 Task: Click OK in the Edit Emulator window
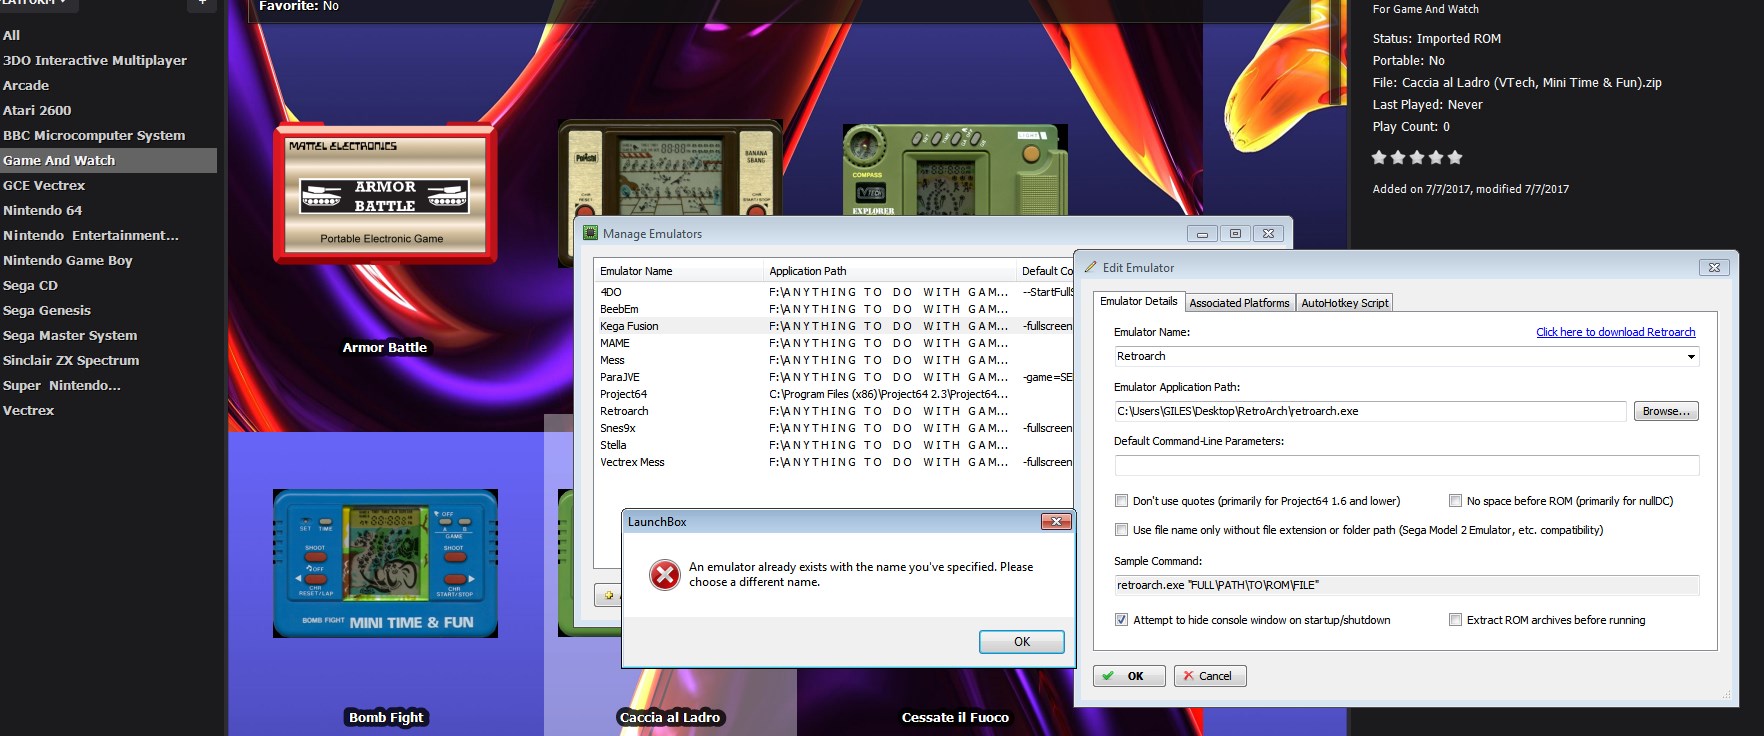[1129, 676]
